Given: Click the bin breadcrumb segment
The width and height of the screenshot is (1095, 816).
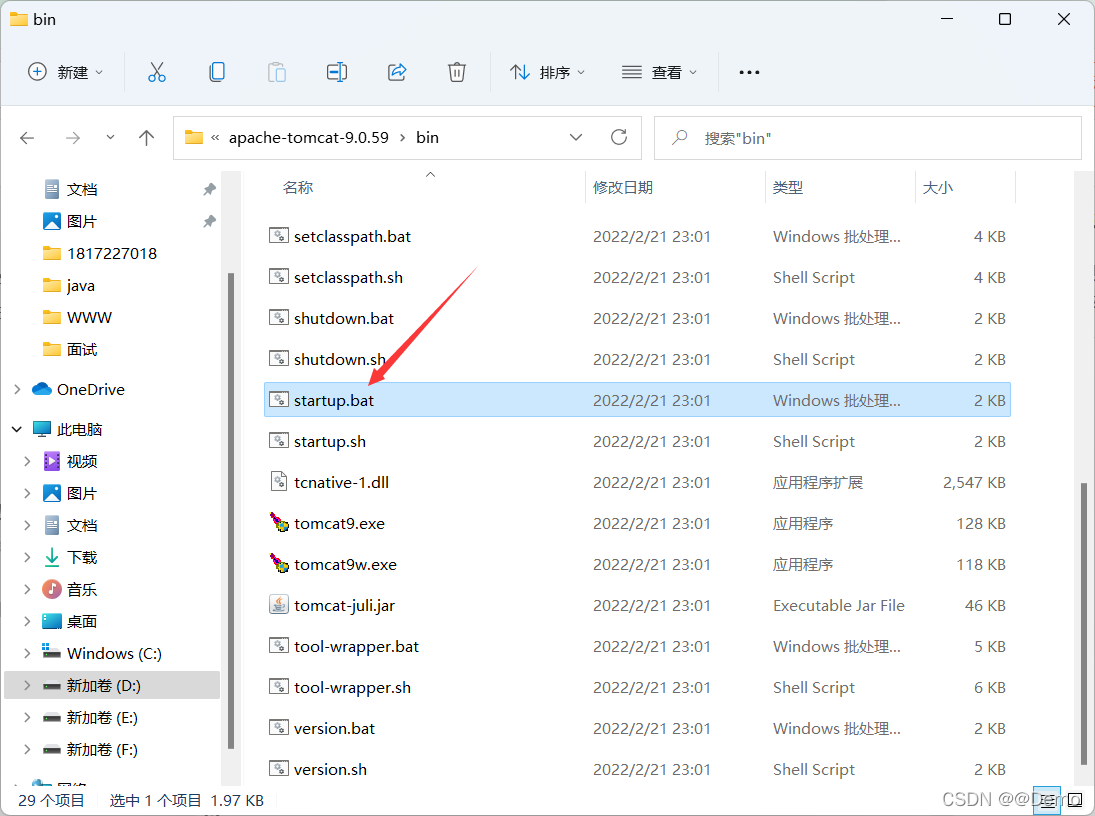Looking at the screenshot, I should point(427,138).
